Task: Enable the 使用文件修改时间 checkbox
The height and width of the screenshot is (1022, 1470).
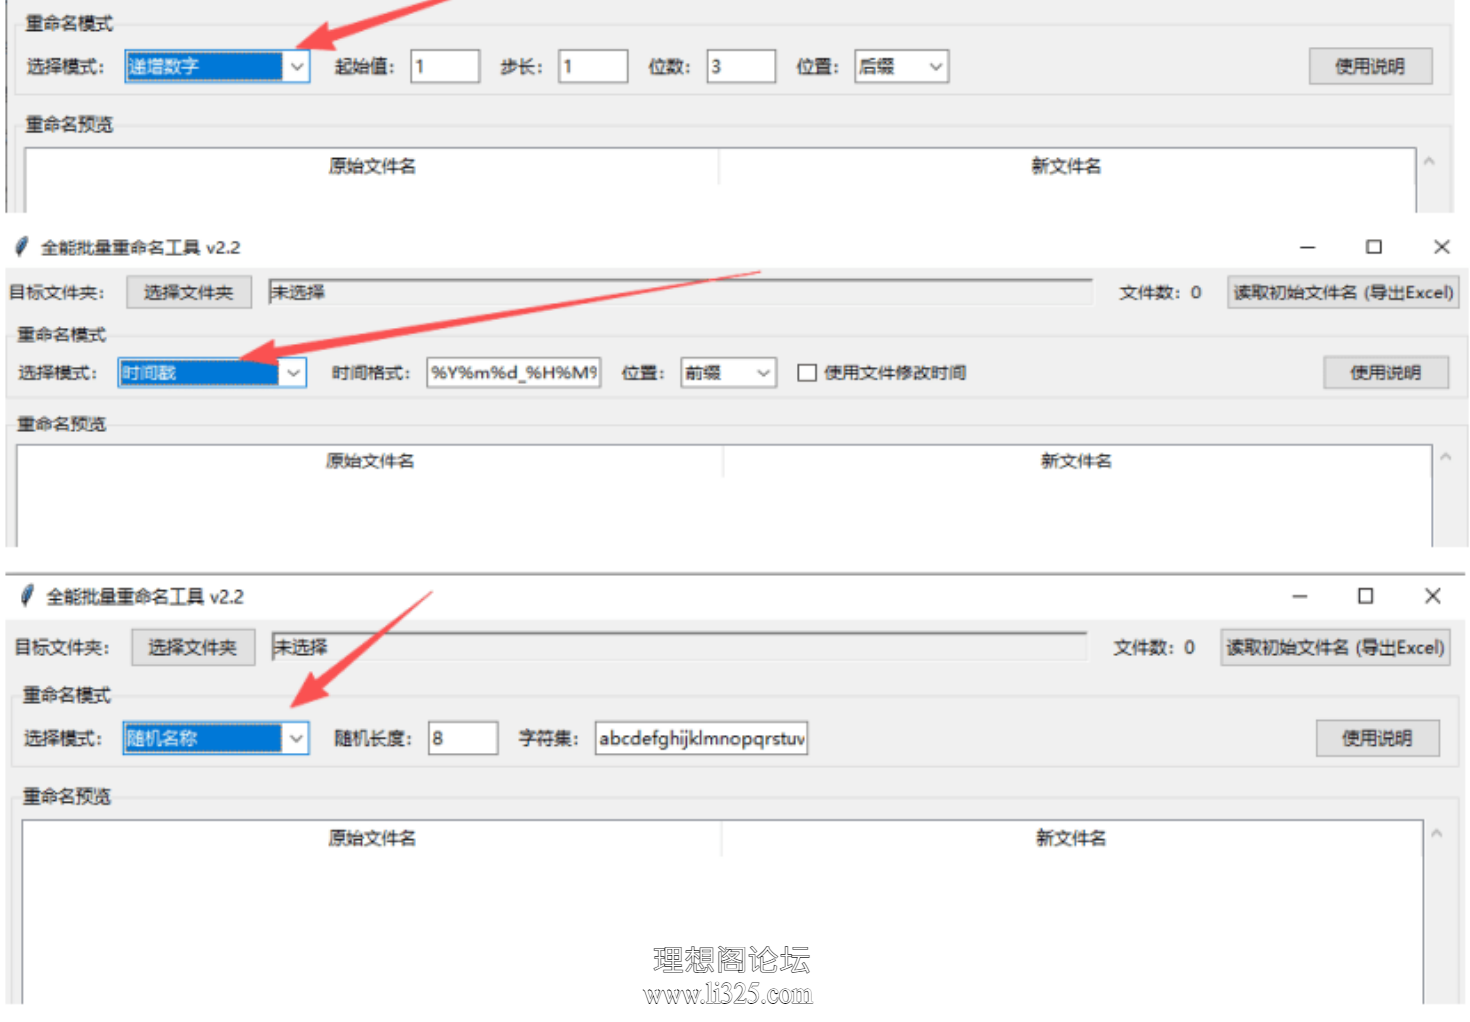Action: [x=807, y=372]
